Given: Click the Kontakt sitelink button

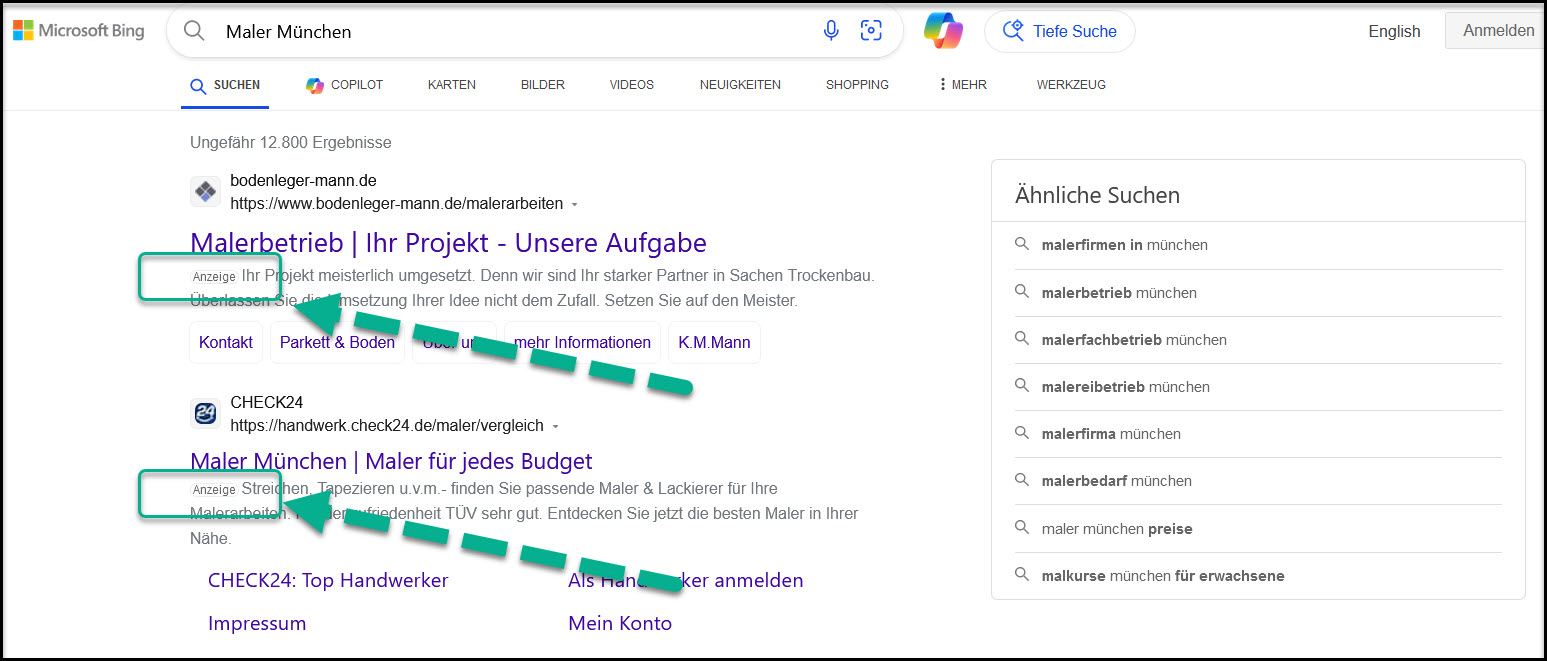Looking at the screenshot, I should pos(226,342).
